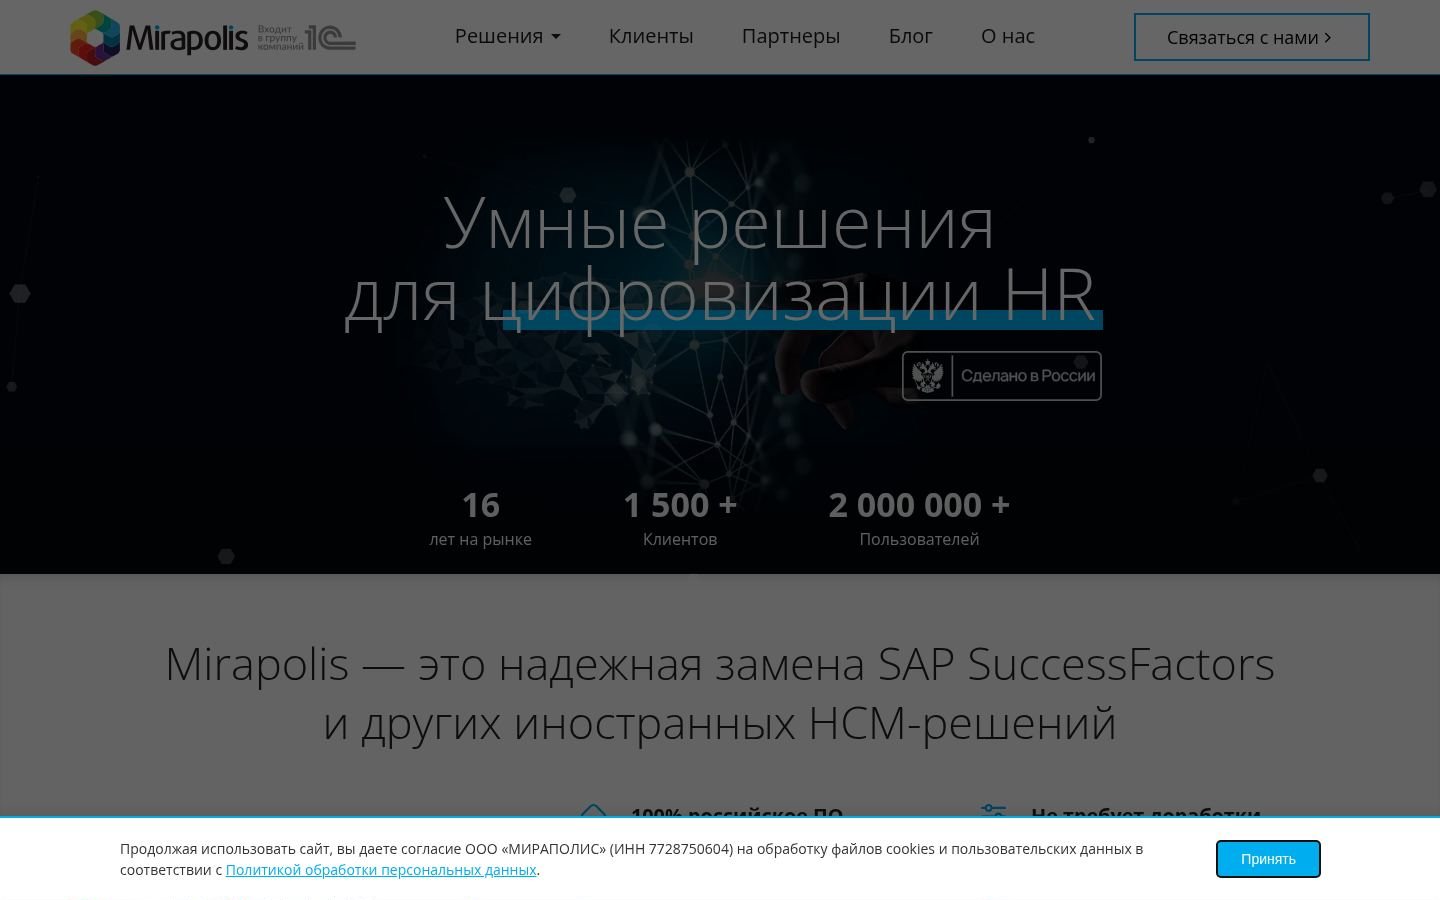The image size is (1440, 900).
Task: Open the О нас page
Action: pyautogui.click(x=1008, y=36)
